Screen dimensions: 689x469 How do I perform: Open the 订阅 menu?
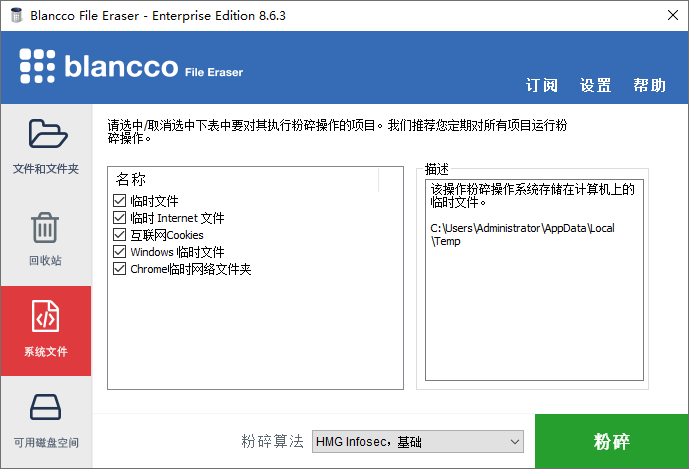(x=541, y=85)
